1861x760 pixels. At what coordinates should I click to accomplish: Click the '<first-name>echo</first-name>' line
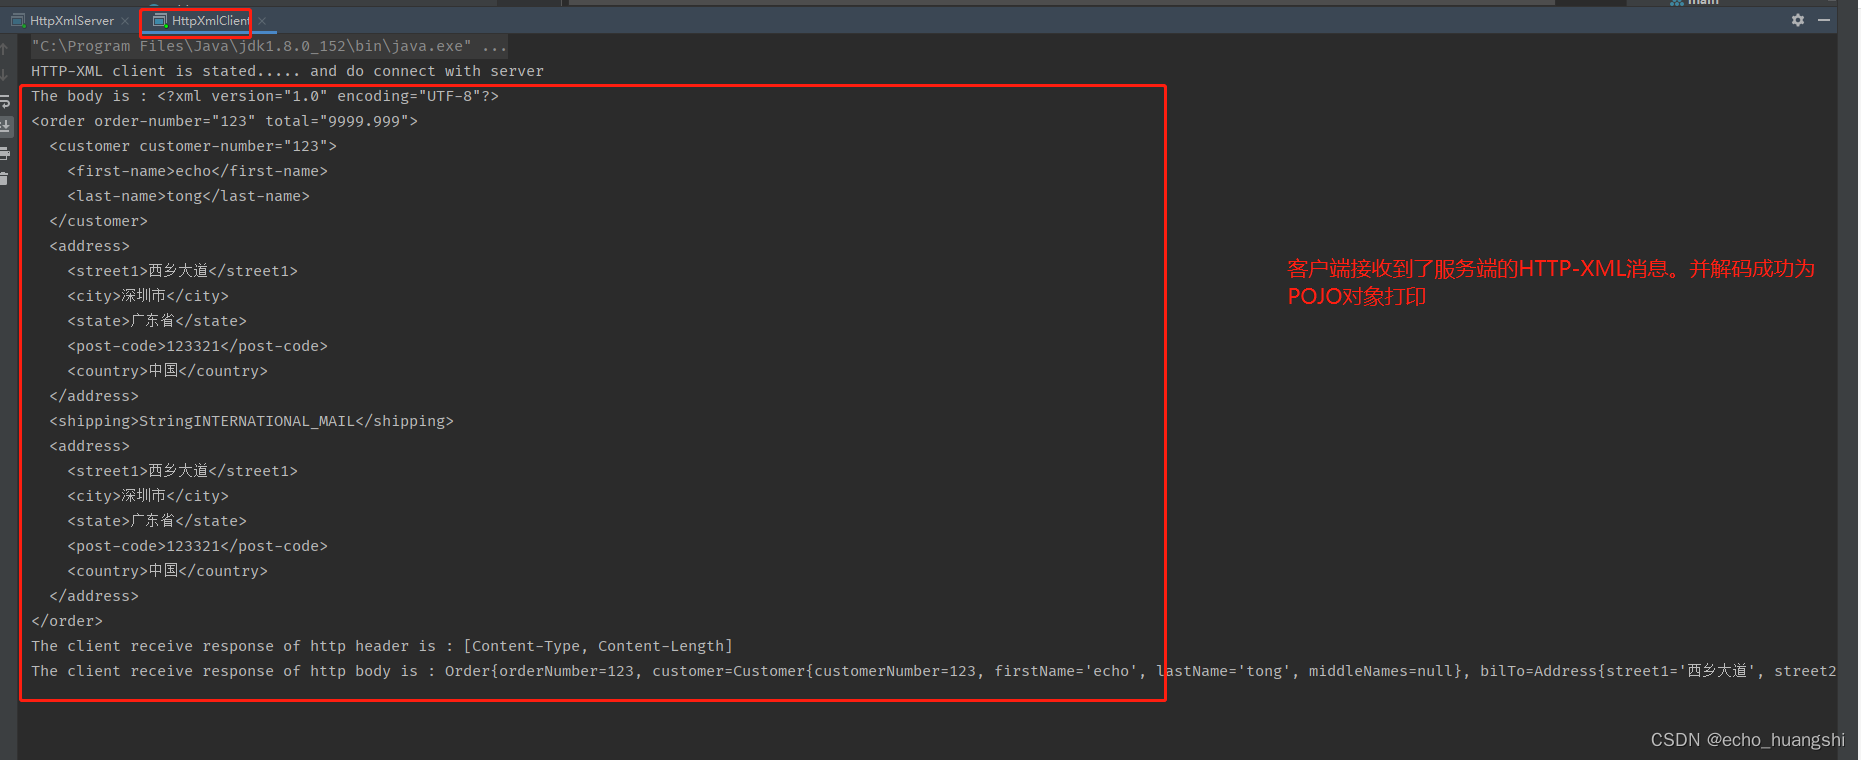[x=198, y=171]
